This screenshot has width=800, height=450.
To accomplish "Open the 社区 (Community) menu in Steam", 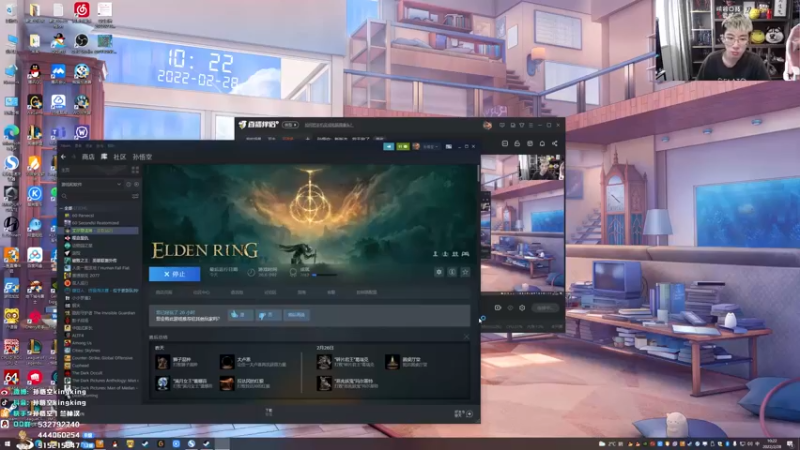I will tap(119, 157).
